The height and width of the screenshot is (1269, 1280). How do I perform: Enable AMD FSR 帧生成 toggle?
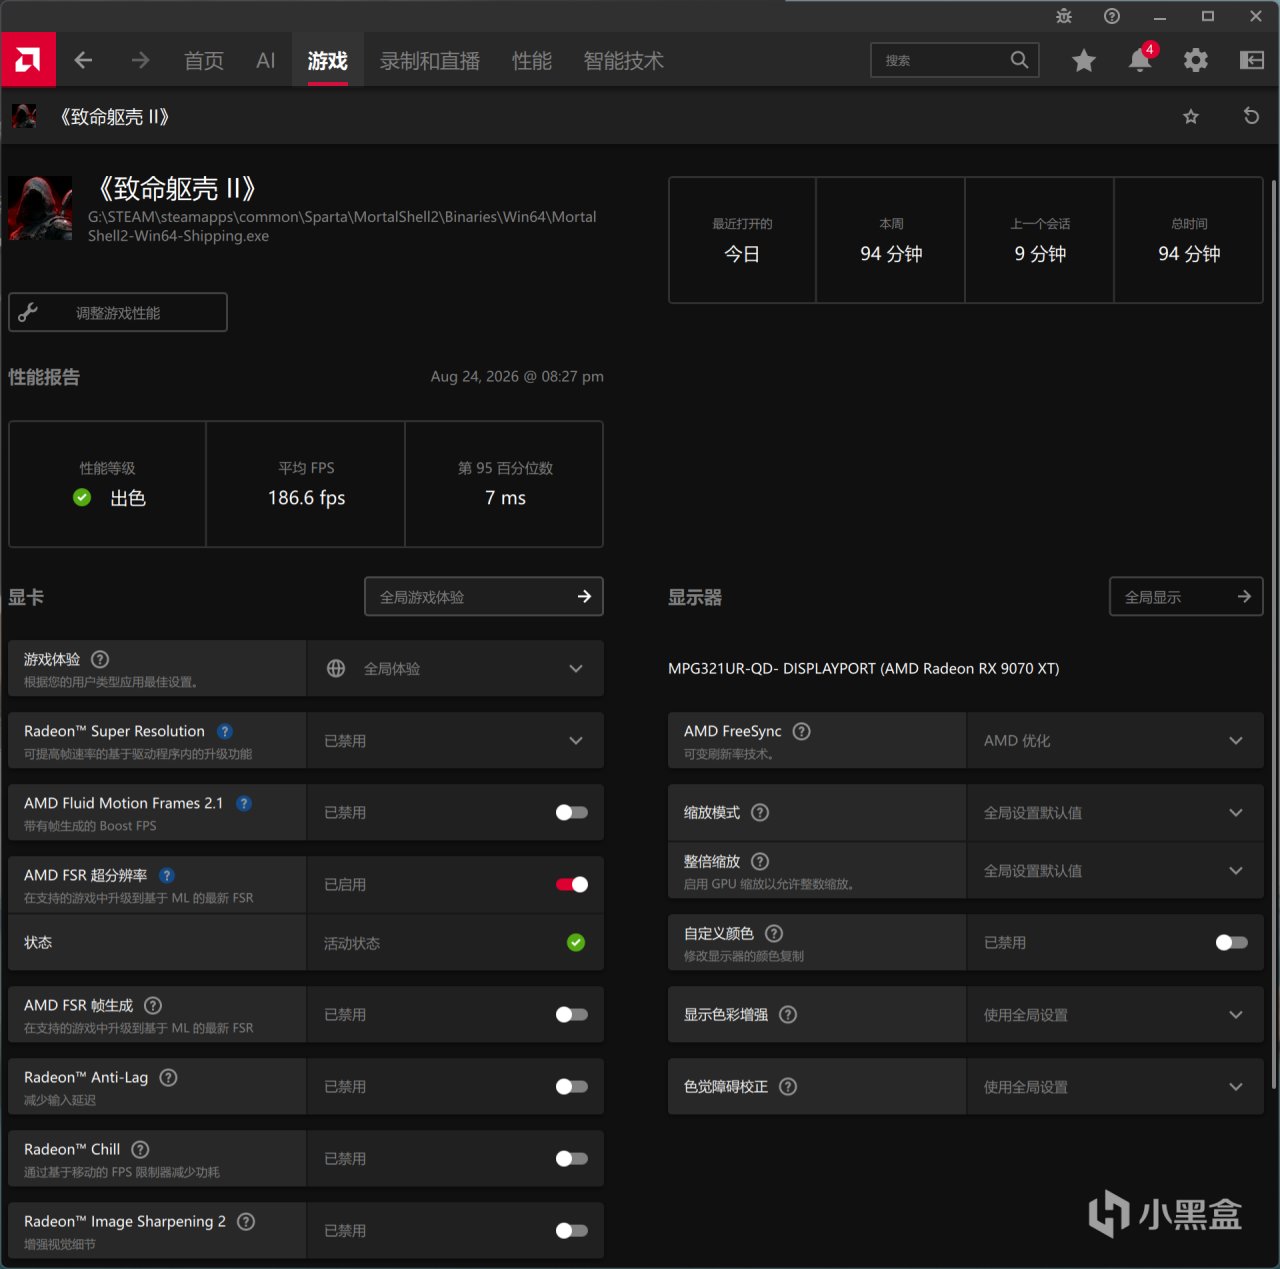tap(572, 1014)
